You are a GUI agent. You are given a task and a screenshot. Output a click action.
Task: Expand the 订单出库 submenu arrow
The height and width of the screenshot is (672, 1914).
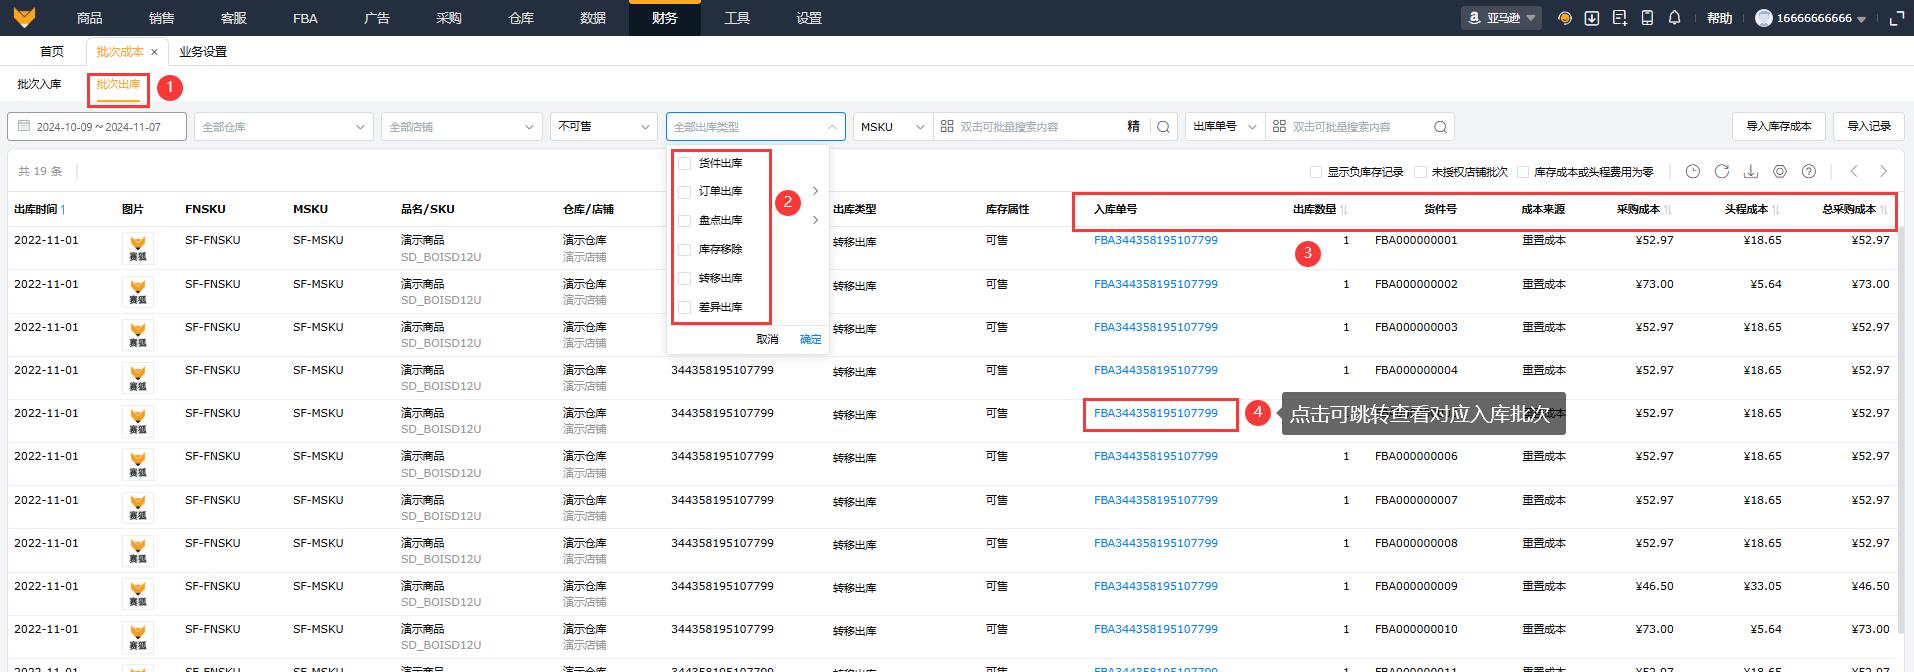(x=815, y=191)
